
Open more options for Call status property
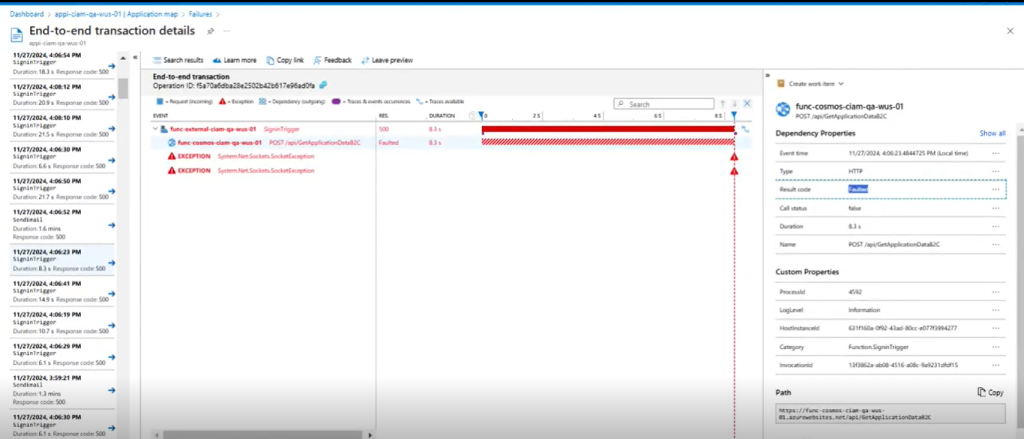[995, 208]
